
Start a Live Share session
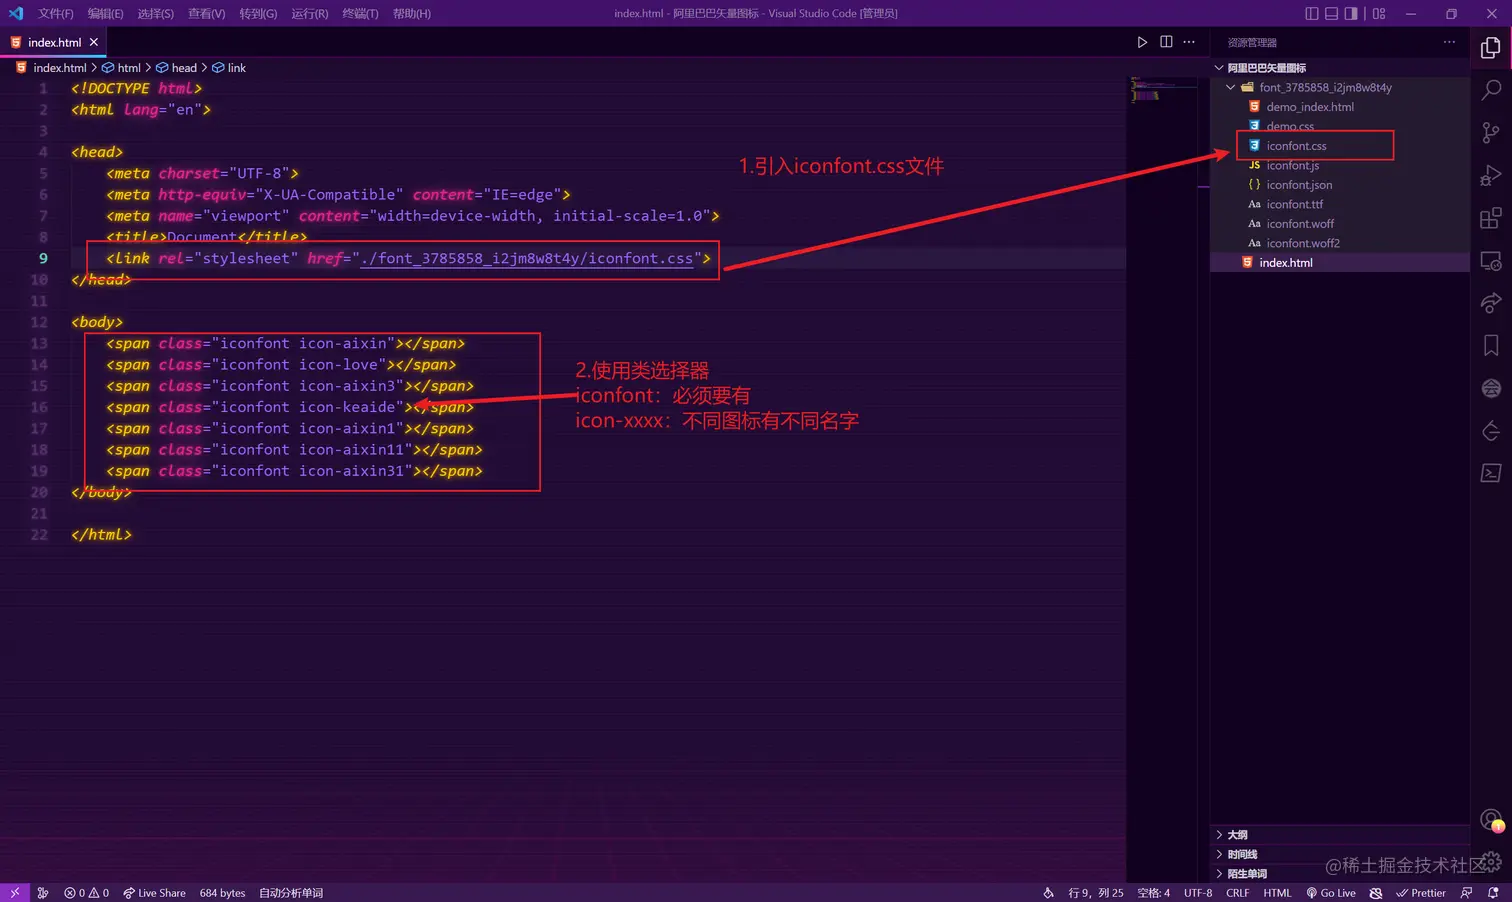click(x=154, y=893)
